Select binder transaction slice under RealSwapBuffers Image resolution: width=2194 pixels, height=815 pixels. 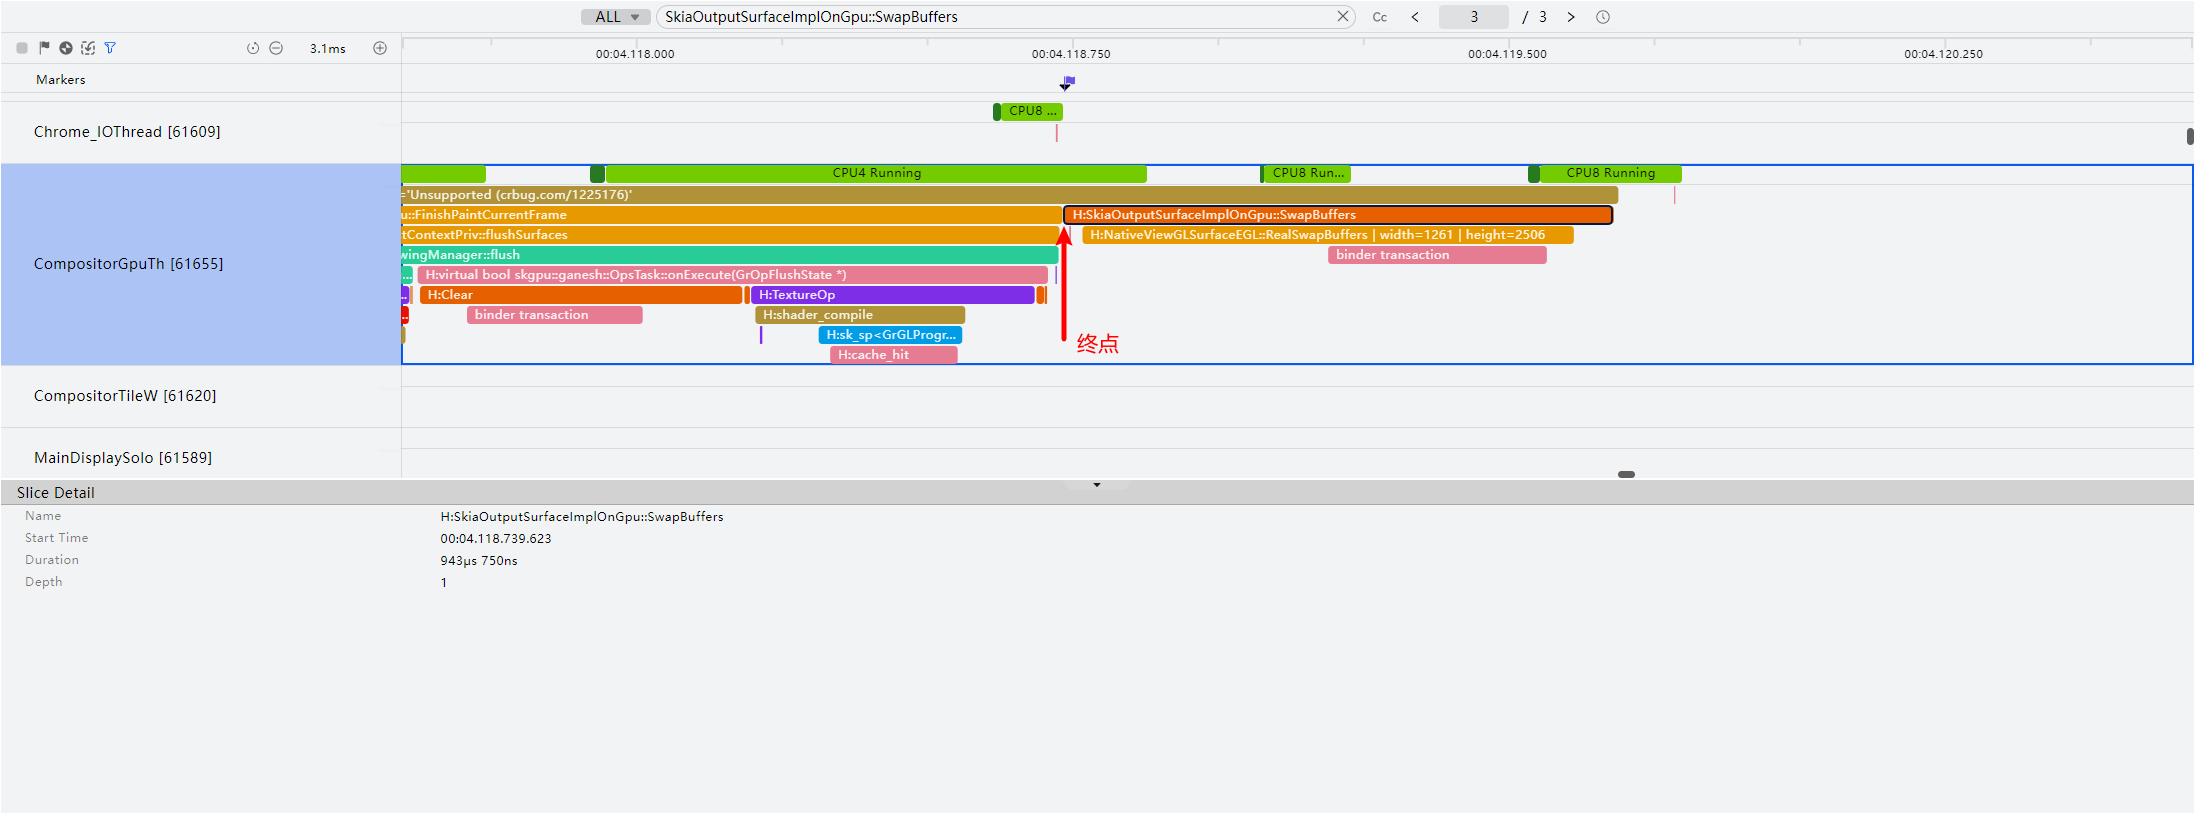1437,255
